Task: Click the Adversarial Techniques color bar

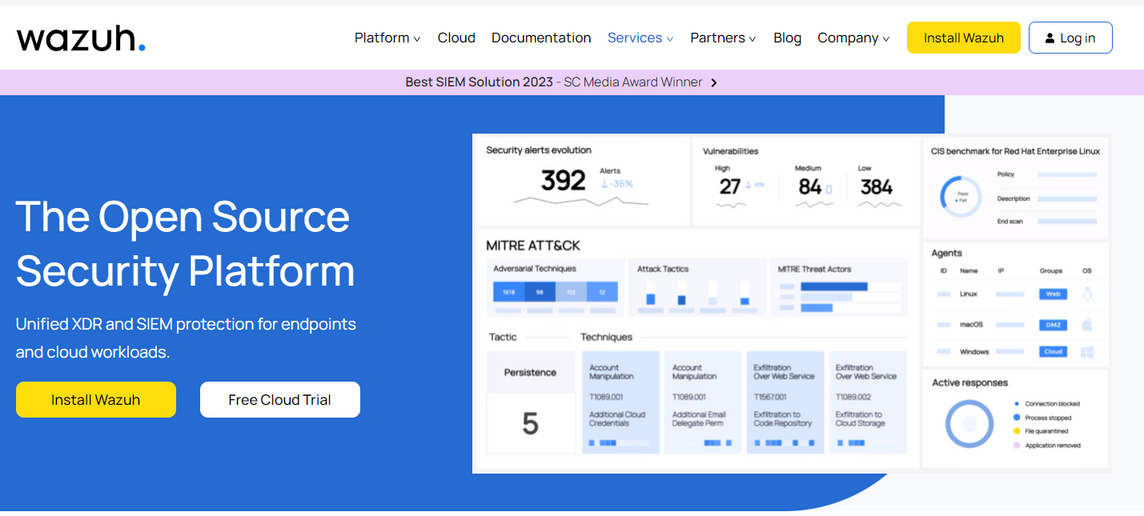Action: (555, 292)
